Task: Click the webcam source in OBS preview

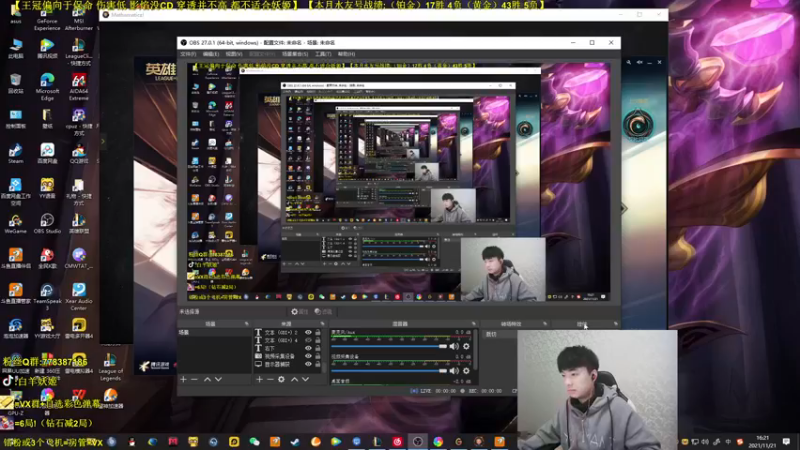Action: point(503,269)
